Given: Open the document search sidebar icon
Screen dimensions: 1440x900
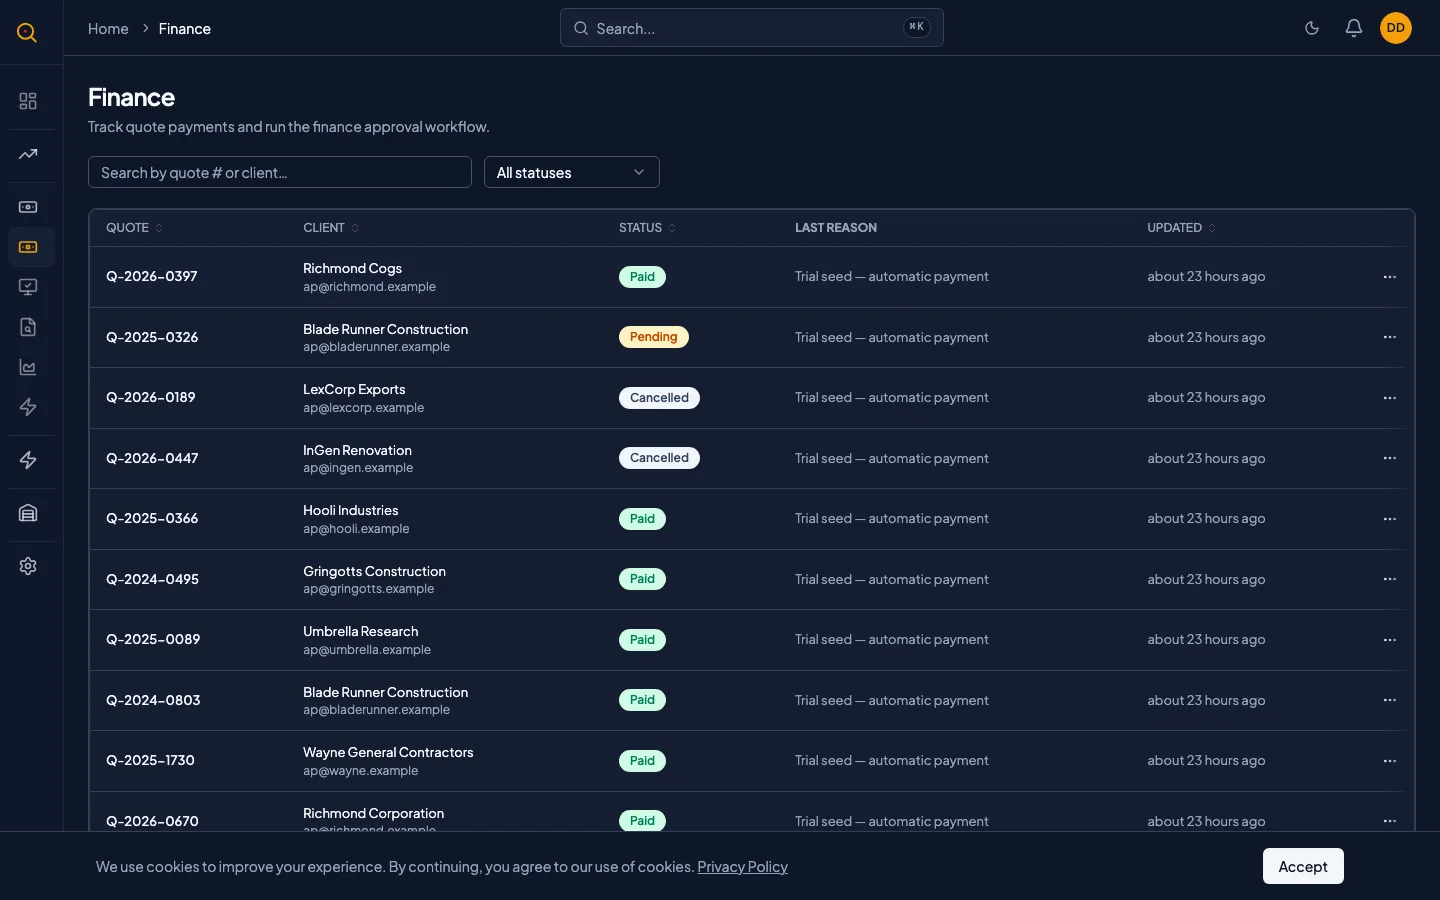Looking at the screenshot, I should point(28,327).
